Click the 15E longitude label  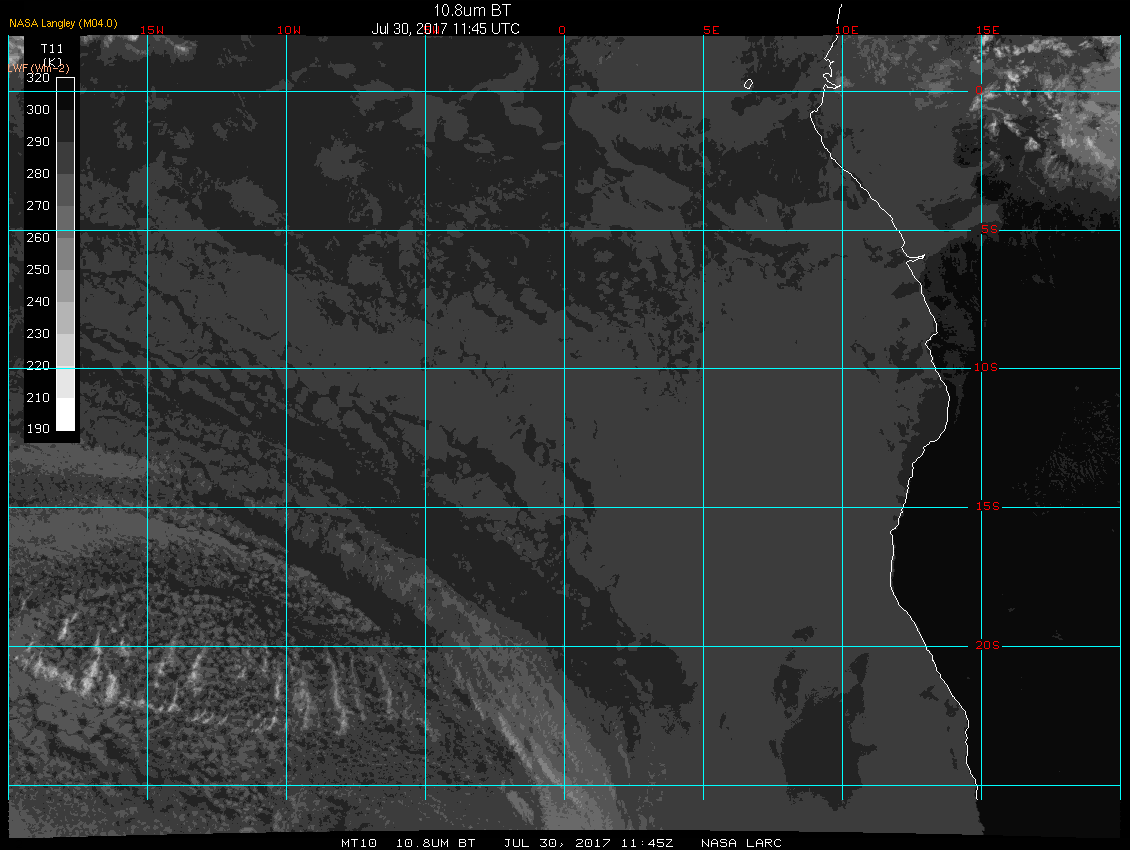(988, 30)
